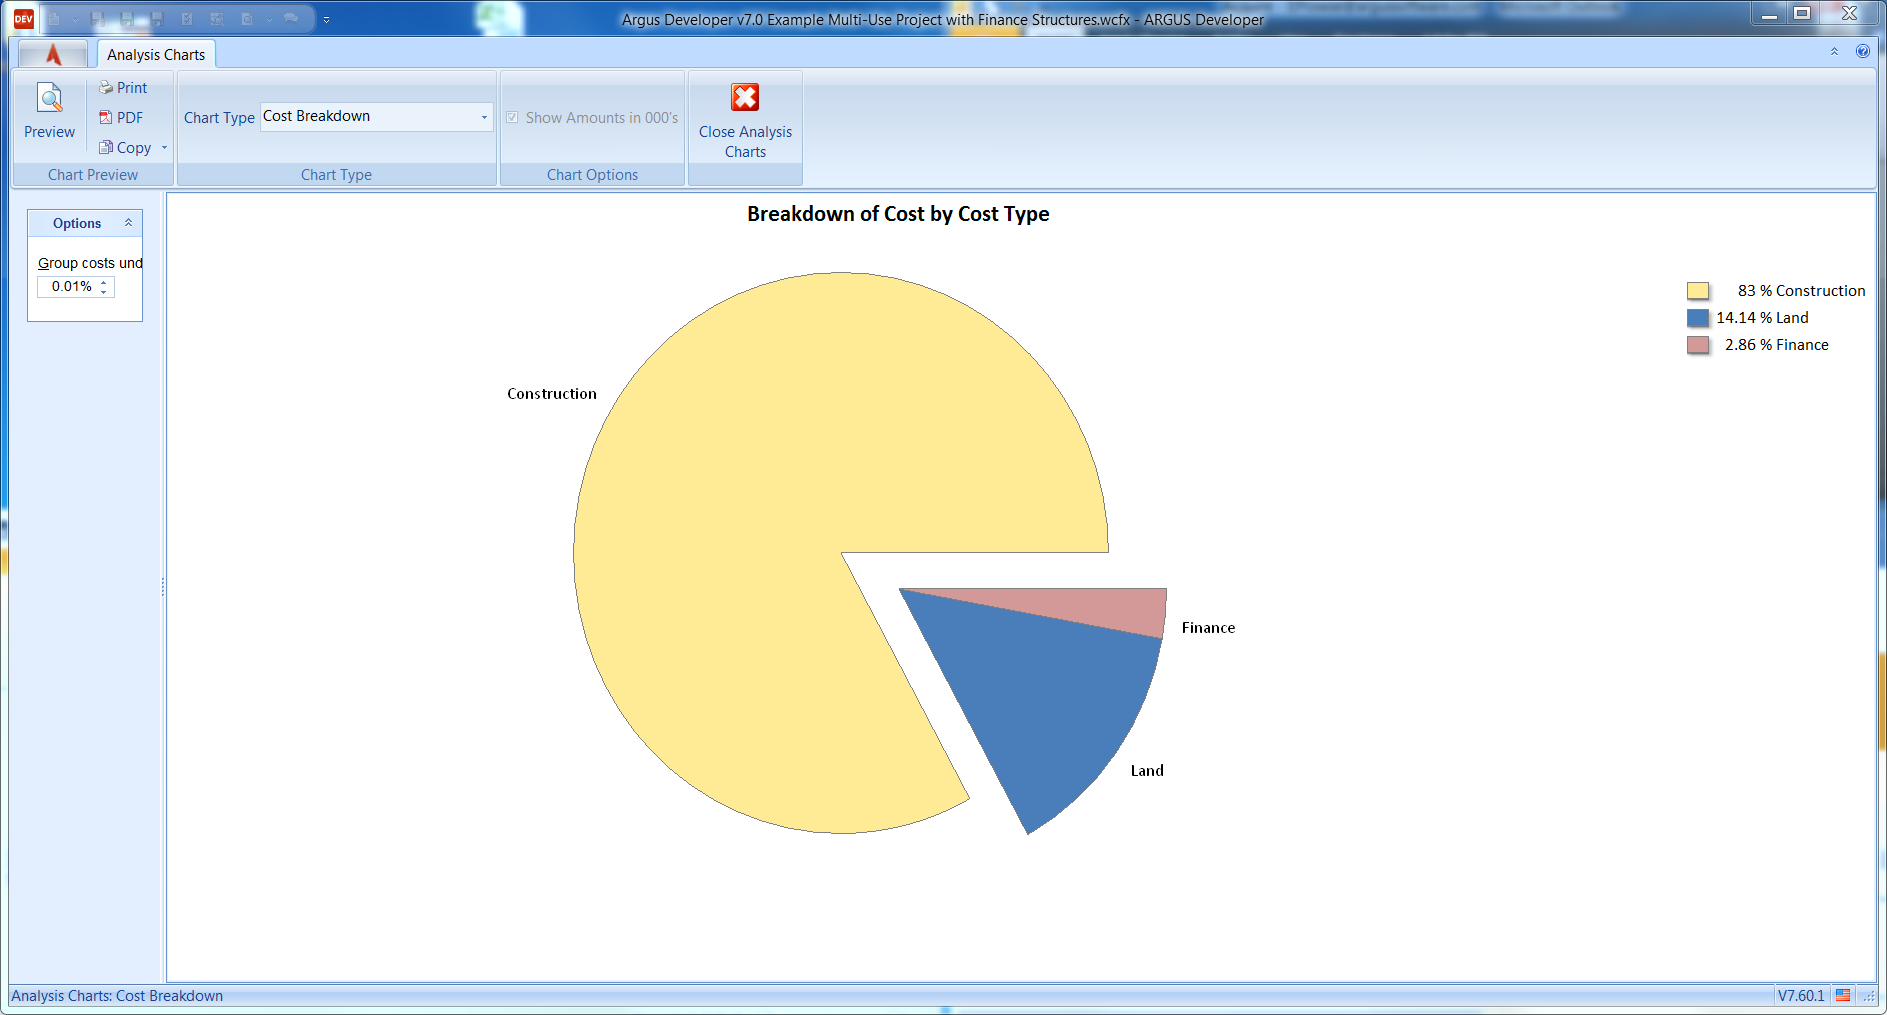Open the Copy dropdown arrow
Screen dimensions: 1887x1015
coord(166,147)
